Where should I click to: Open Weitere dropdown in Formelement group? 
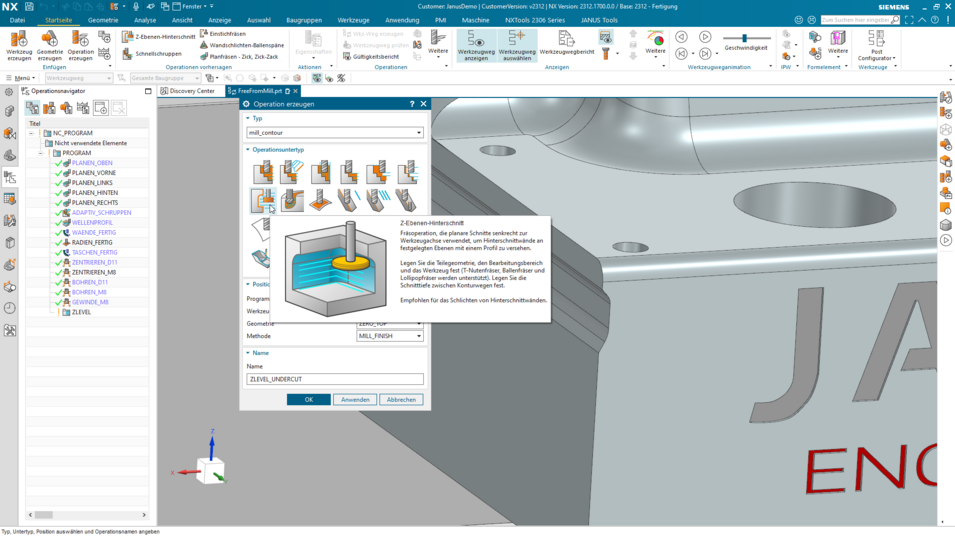pos(838,43)
